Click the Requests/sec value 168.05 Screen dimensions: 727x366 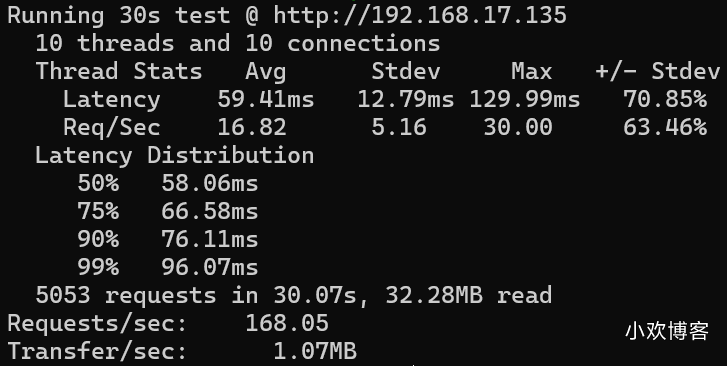click(287, 323)
